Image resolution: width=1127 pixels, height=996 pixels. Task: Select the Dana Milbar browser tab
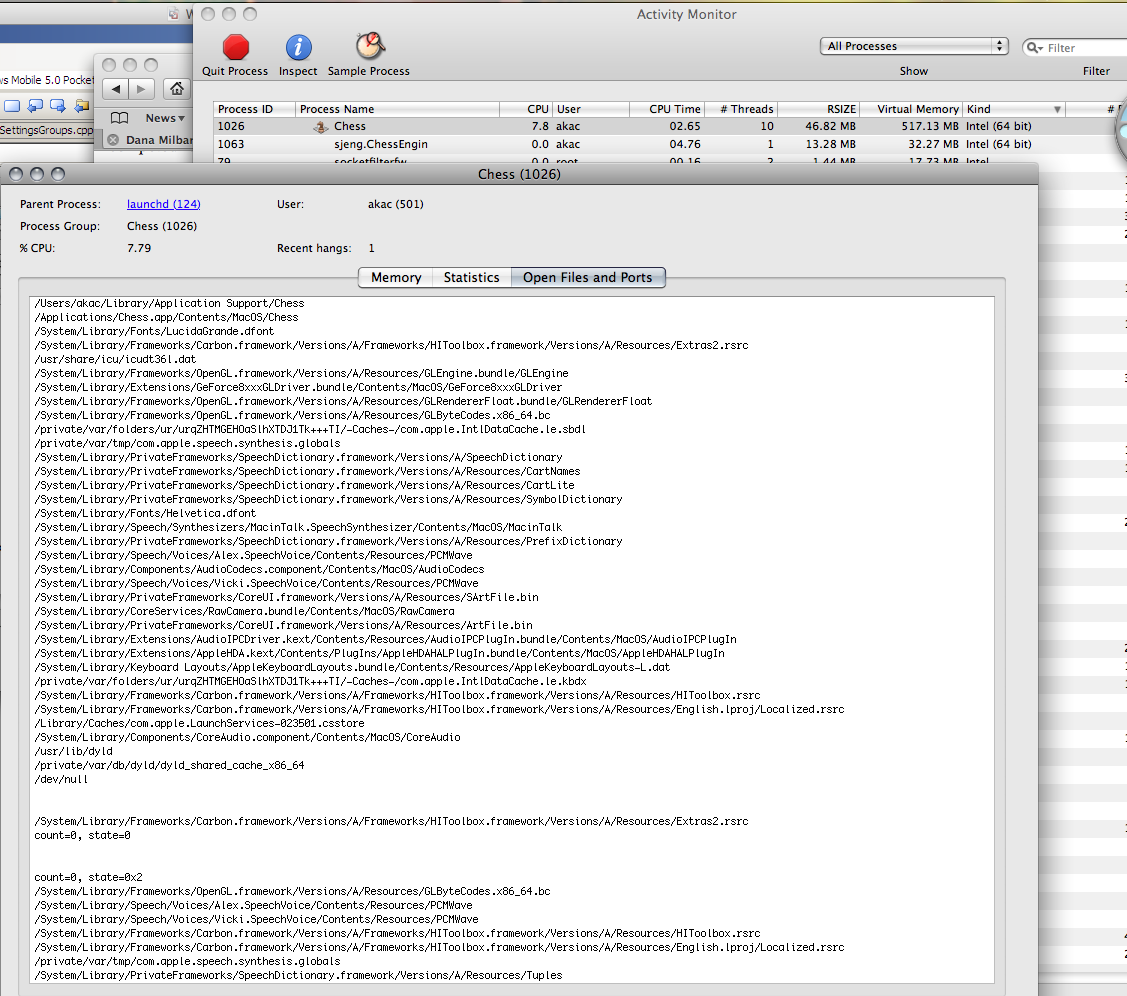150,140
